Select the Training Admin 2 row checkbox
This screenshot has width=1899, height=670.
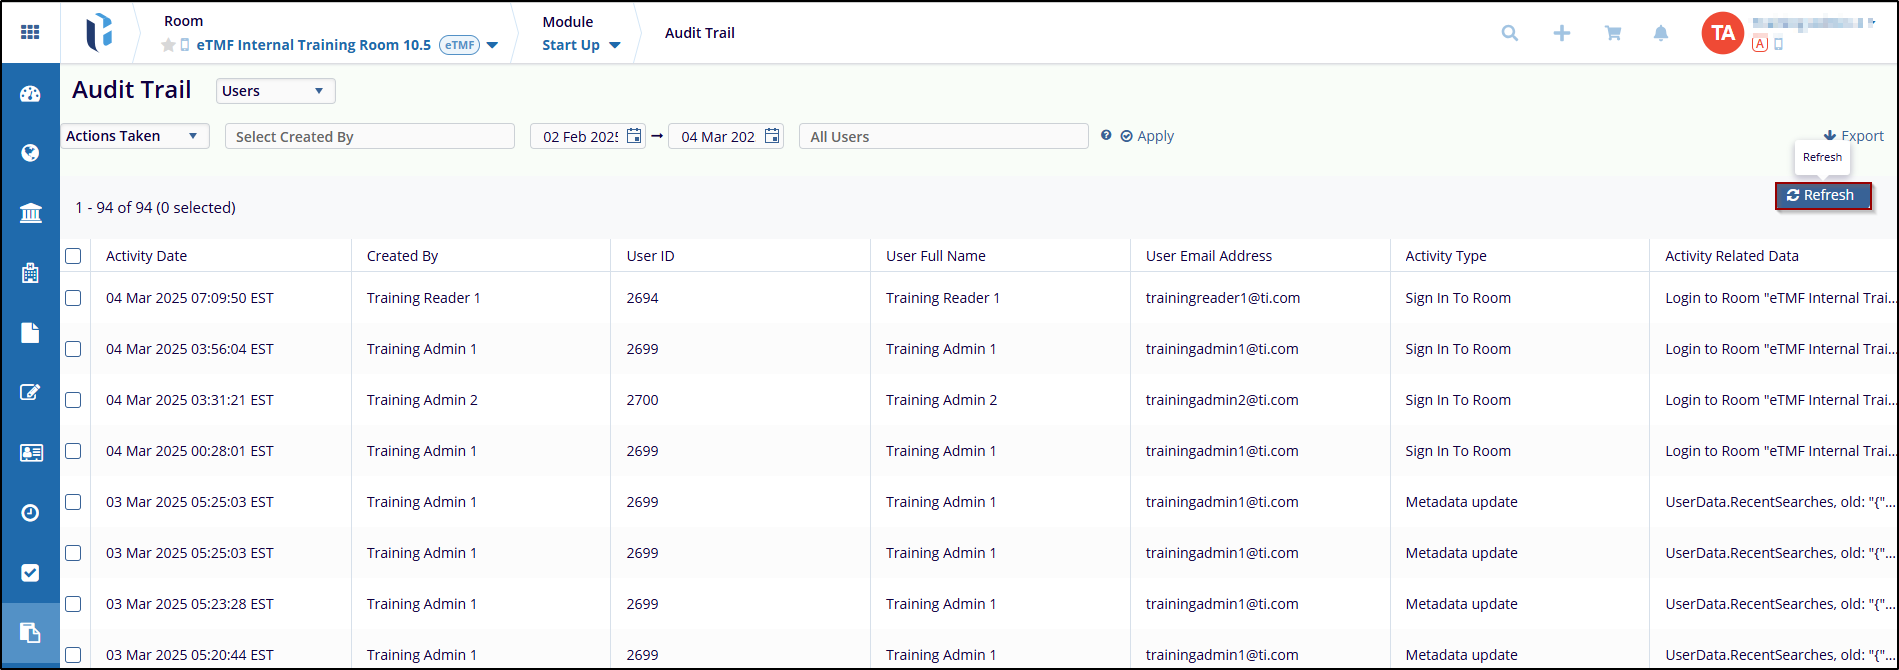[73, 400]
